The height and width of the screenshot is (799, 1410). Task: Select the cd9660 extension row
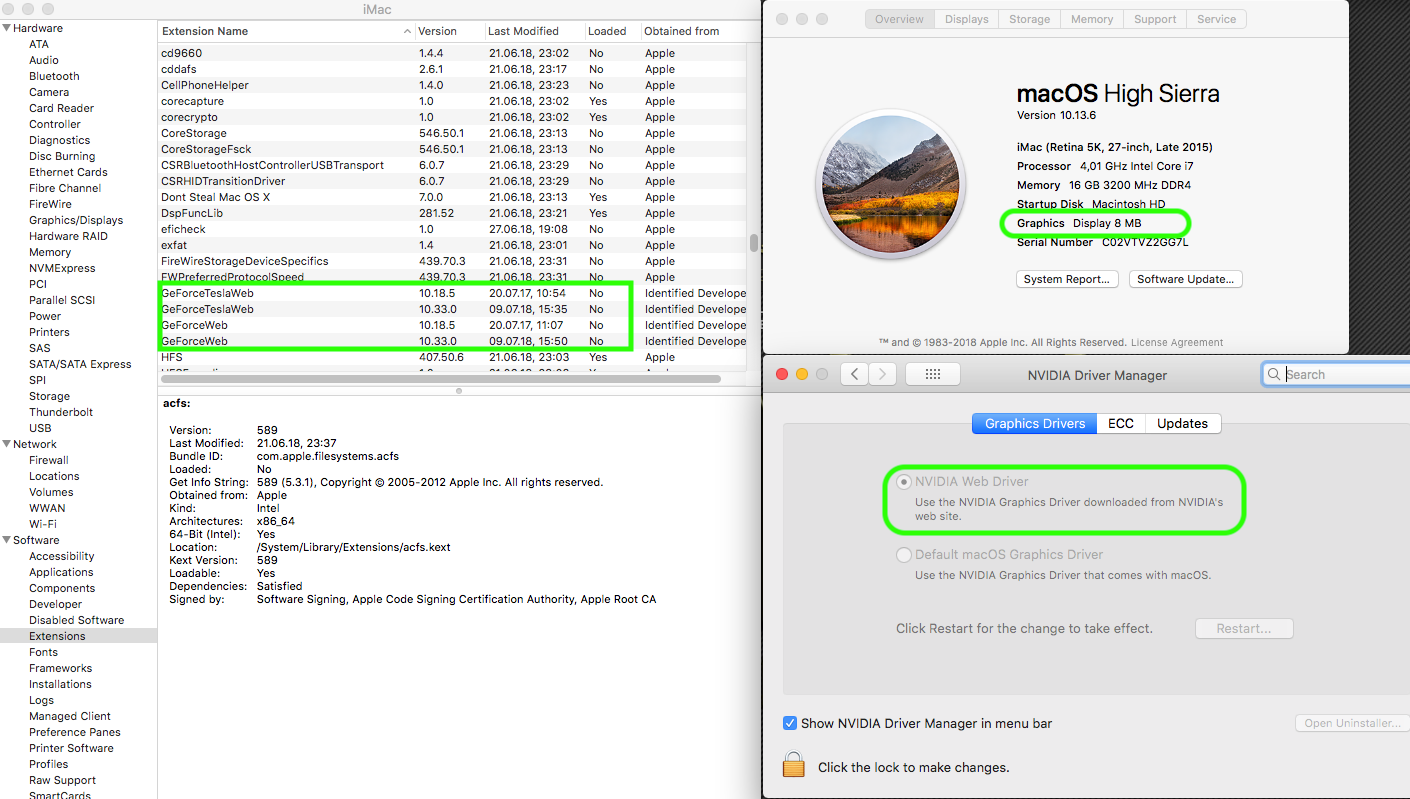(452, 53)
